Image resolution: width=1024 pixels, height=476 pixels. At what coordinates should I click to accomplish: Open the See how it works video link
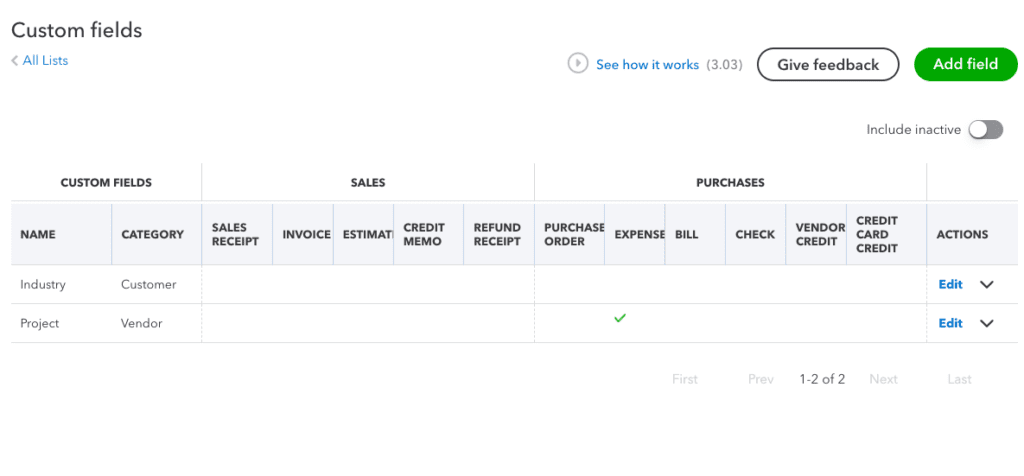[647, 65]
